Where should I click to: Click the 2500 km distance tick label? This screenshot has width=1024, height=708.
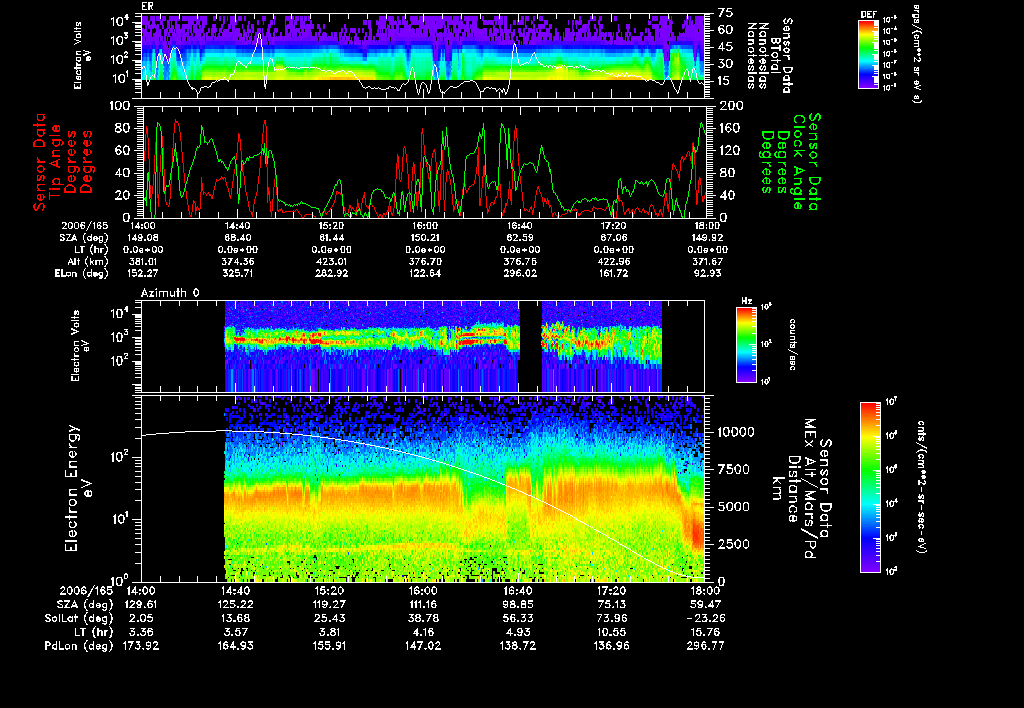click(x=735, y=544)
